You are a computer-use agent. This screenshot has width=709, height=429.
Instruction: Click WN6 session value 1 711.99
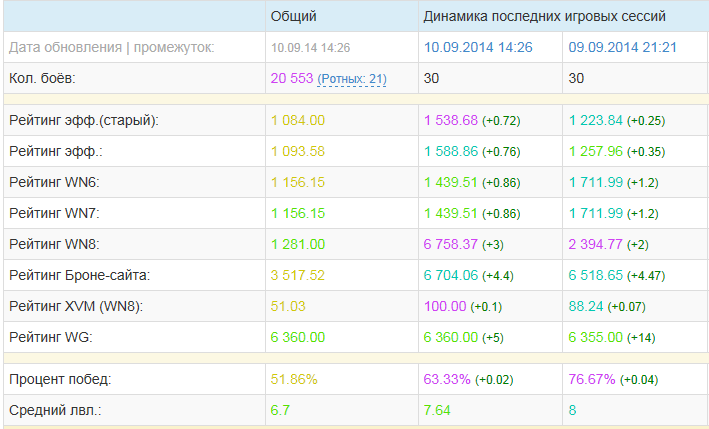(596, 183)
